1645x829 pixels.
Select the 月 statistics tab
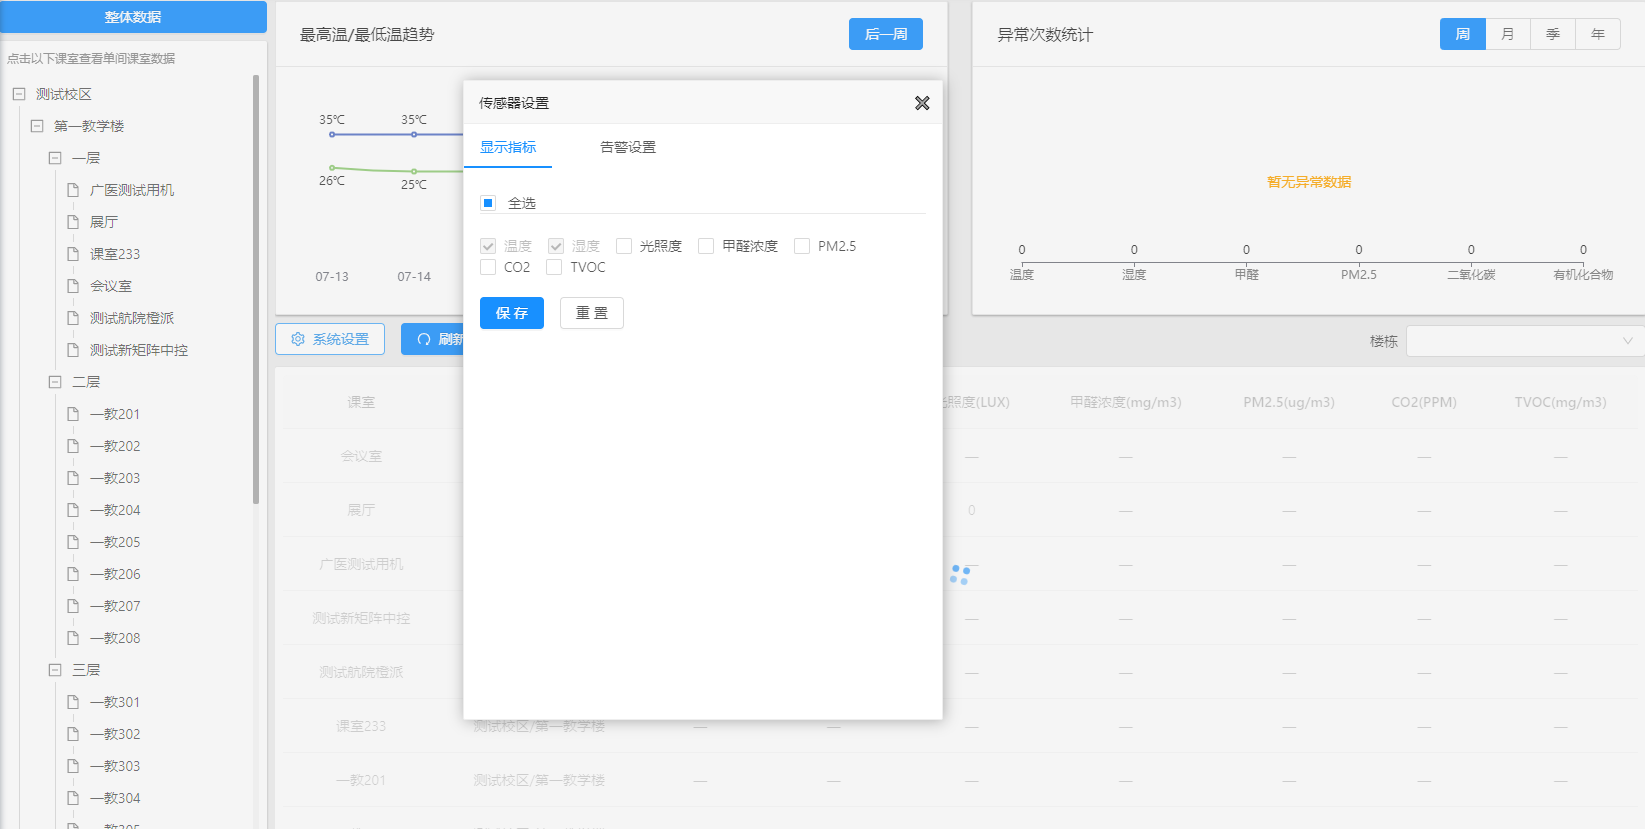(1508, 34)
